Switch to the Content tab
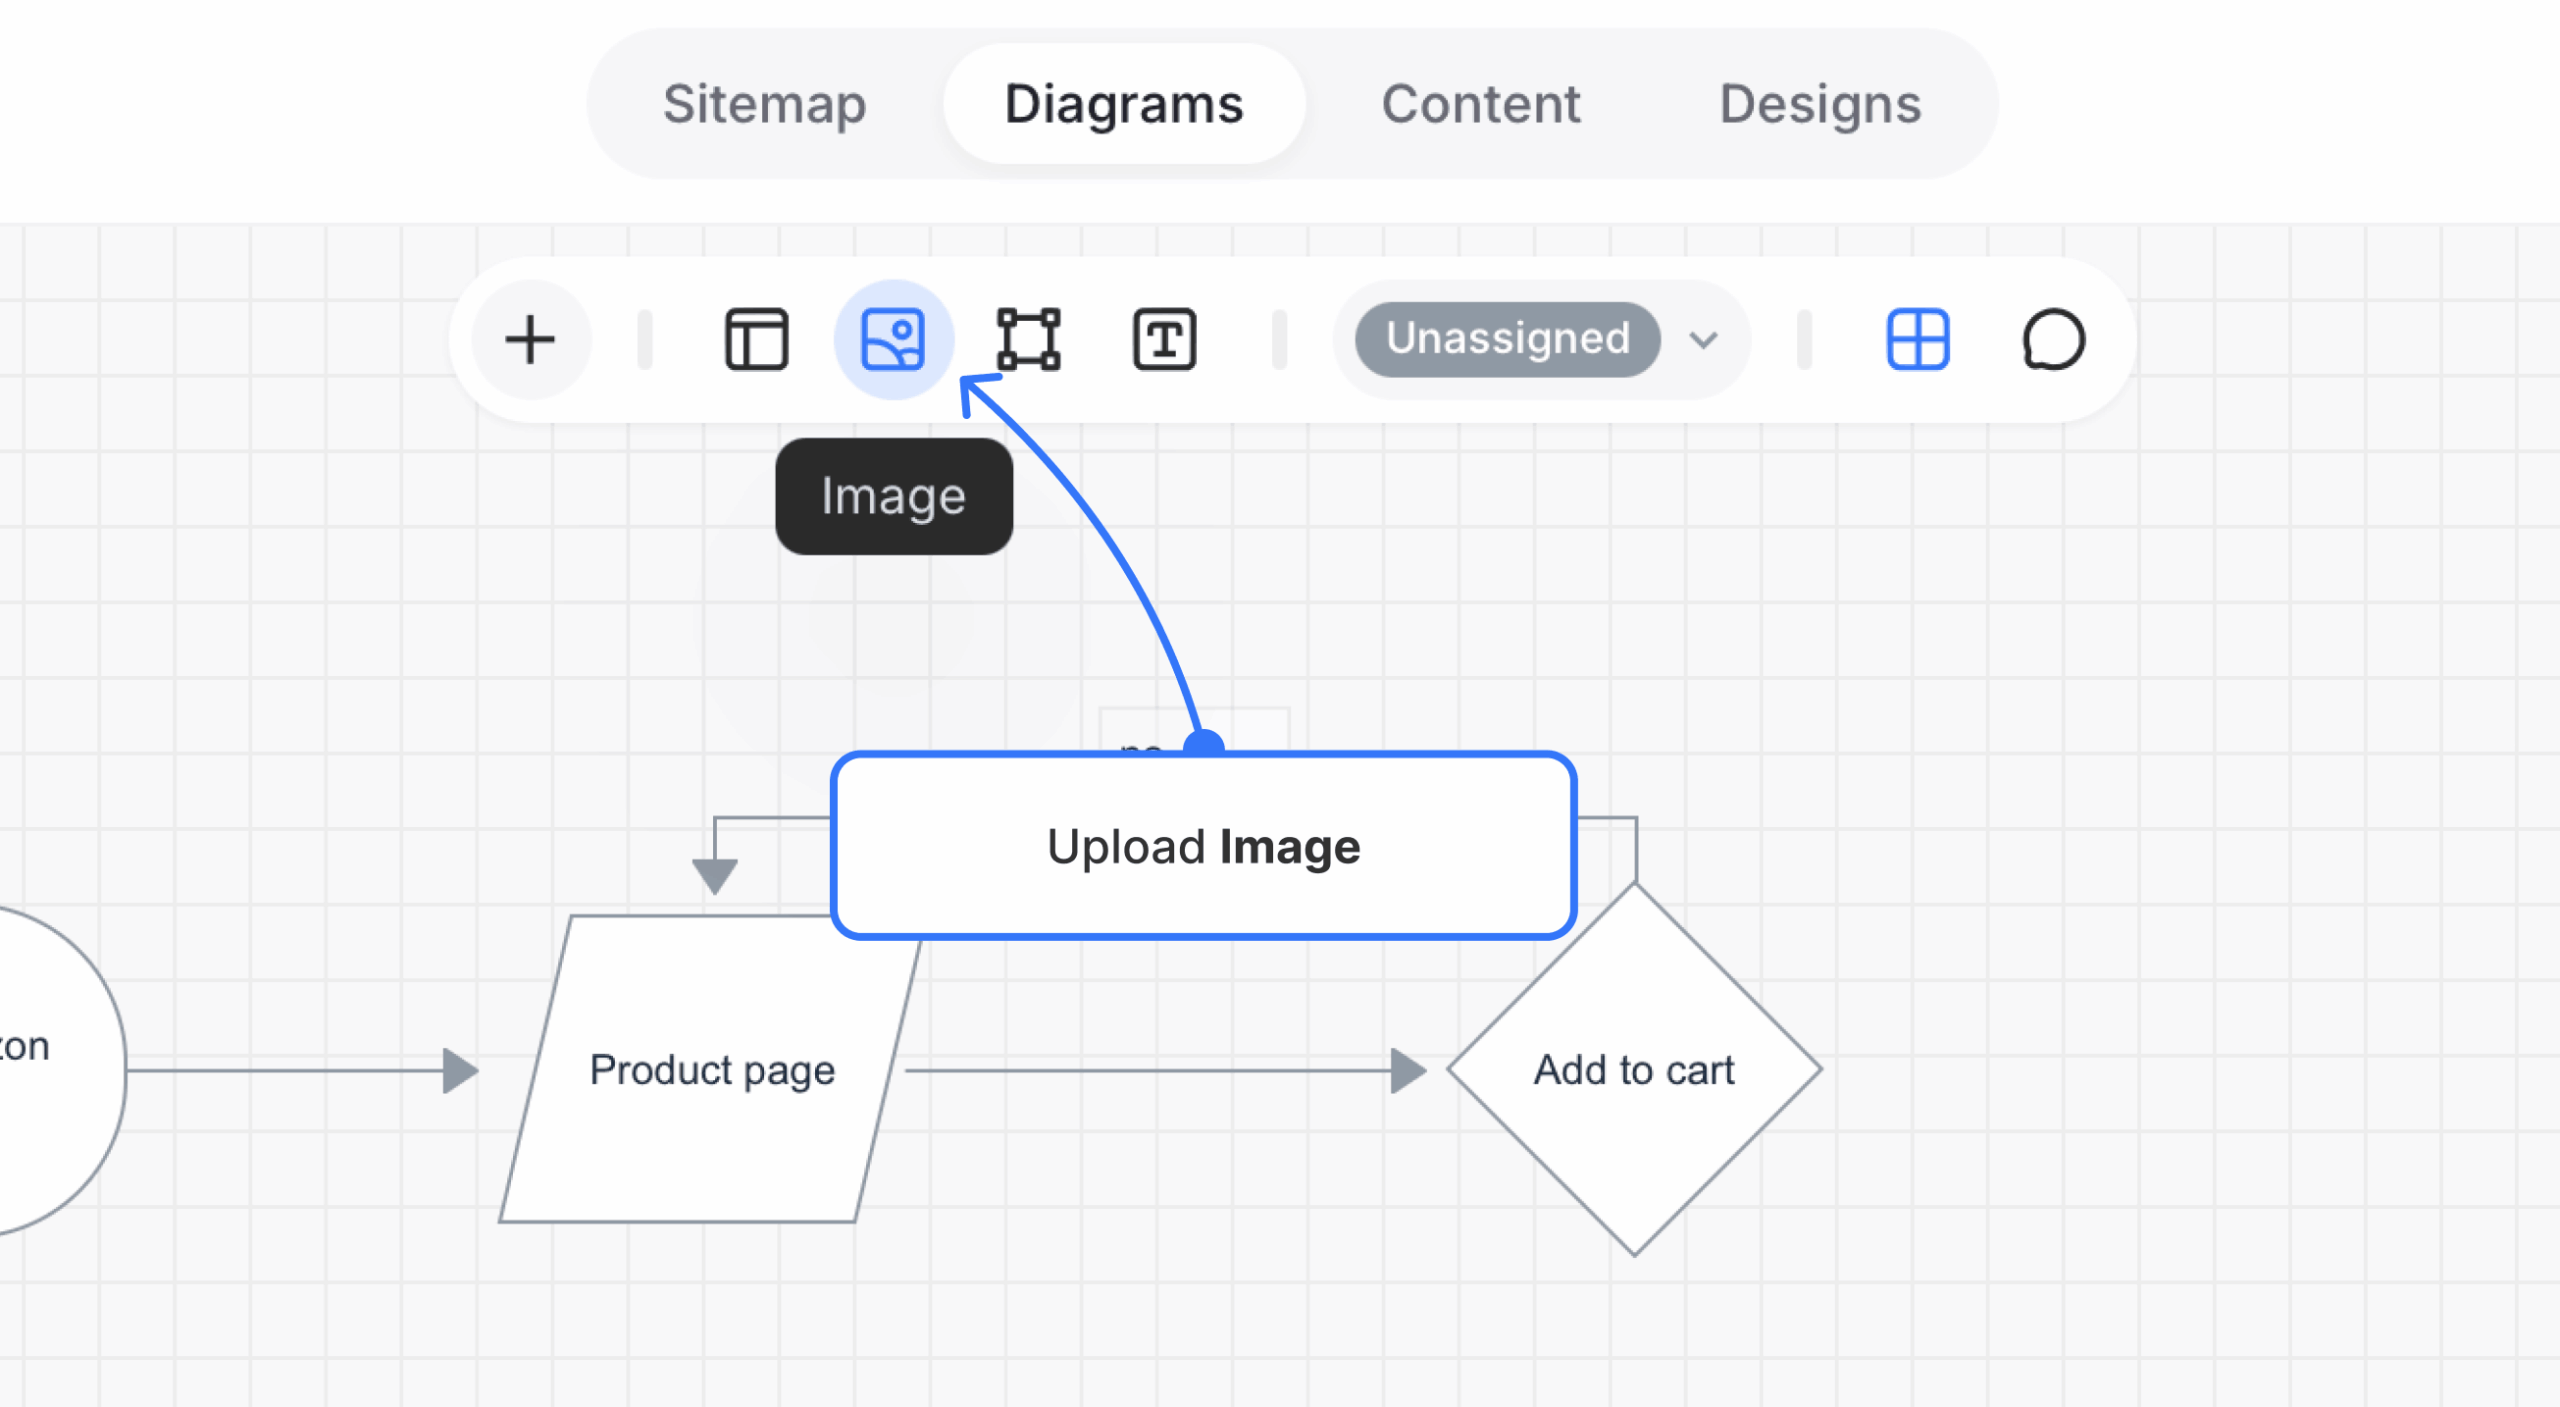 [x=1481, y=104]
